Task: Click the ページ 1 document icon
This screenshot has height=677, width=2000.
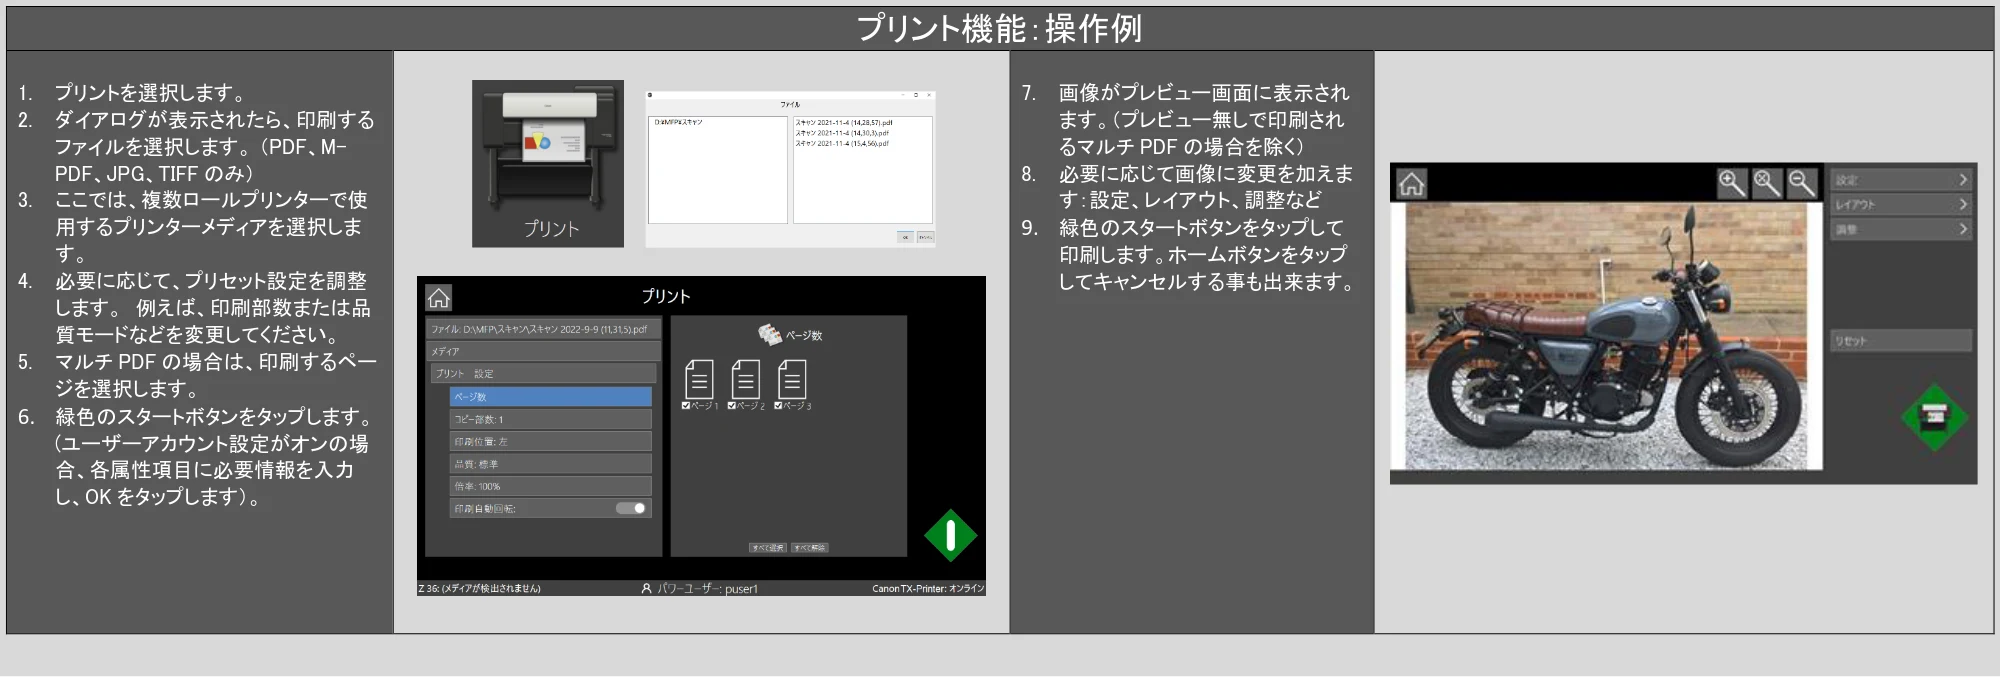Action: tap(699, 379)
